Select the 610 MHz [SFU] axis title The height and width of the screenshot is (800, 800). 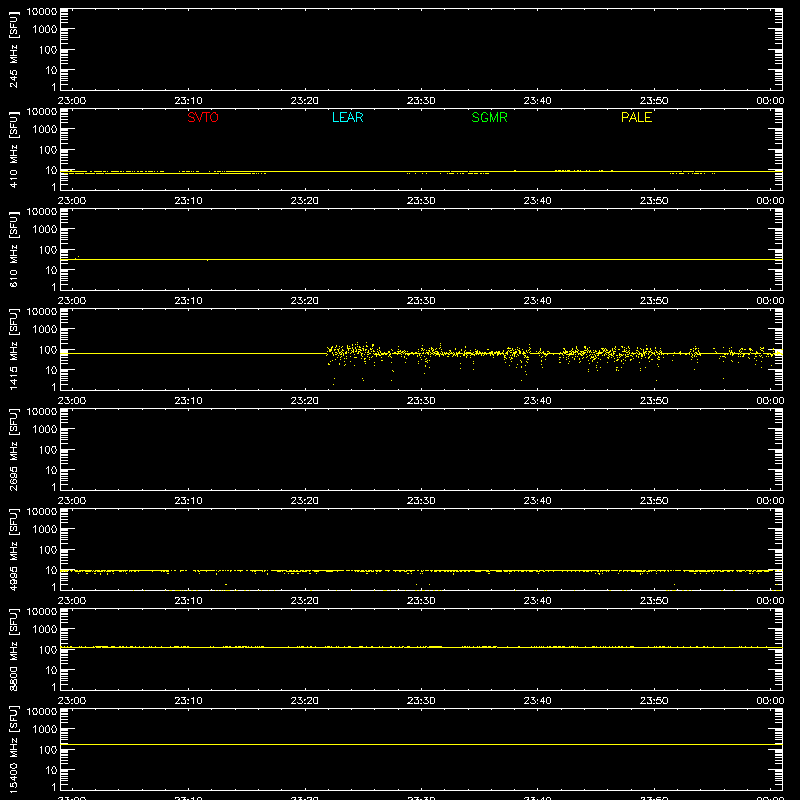tap(14, 249)
